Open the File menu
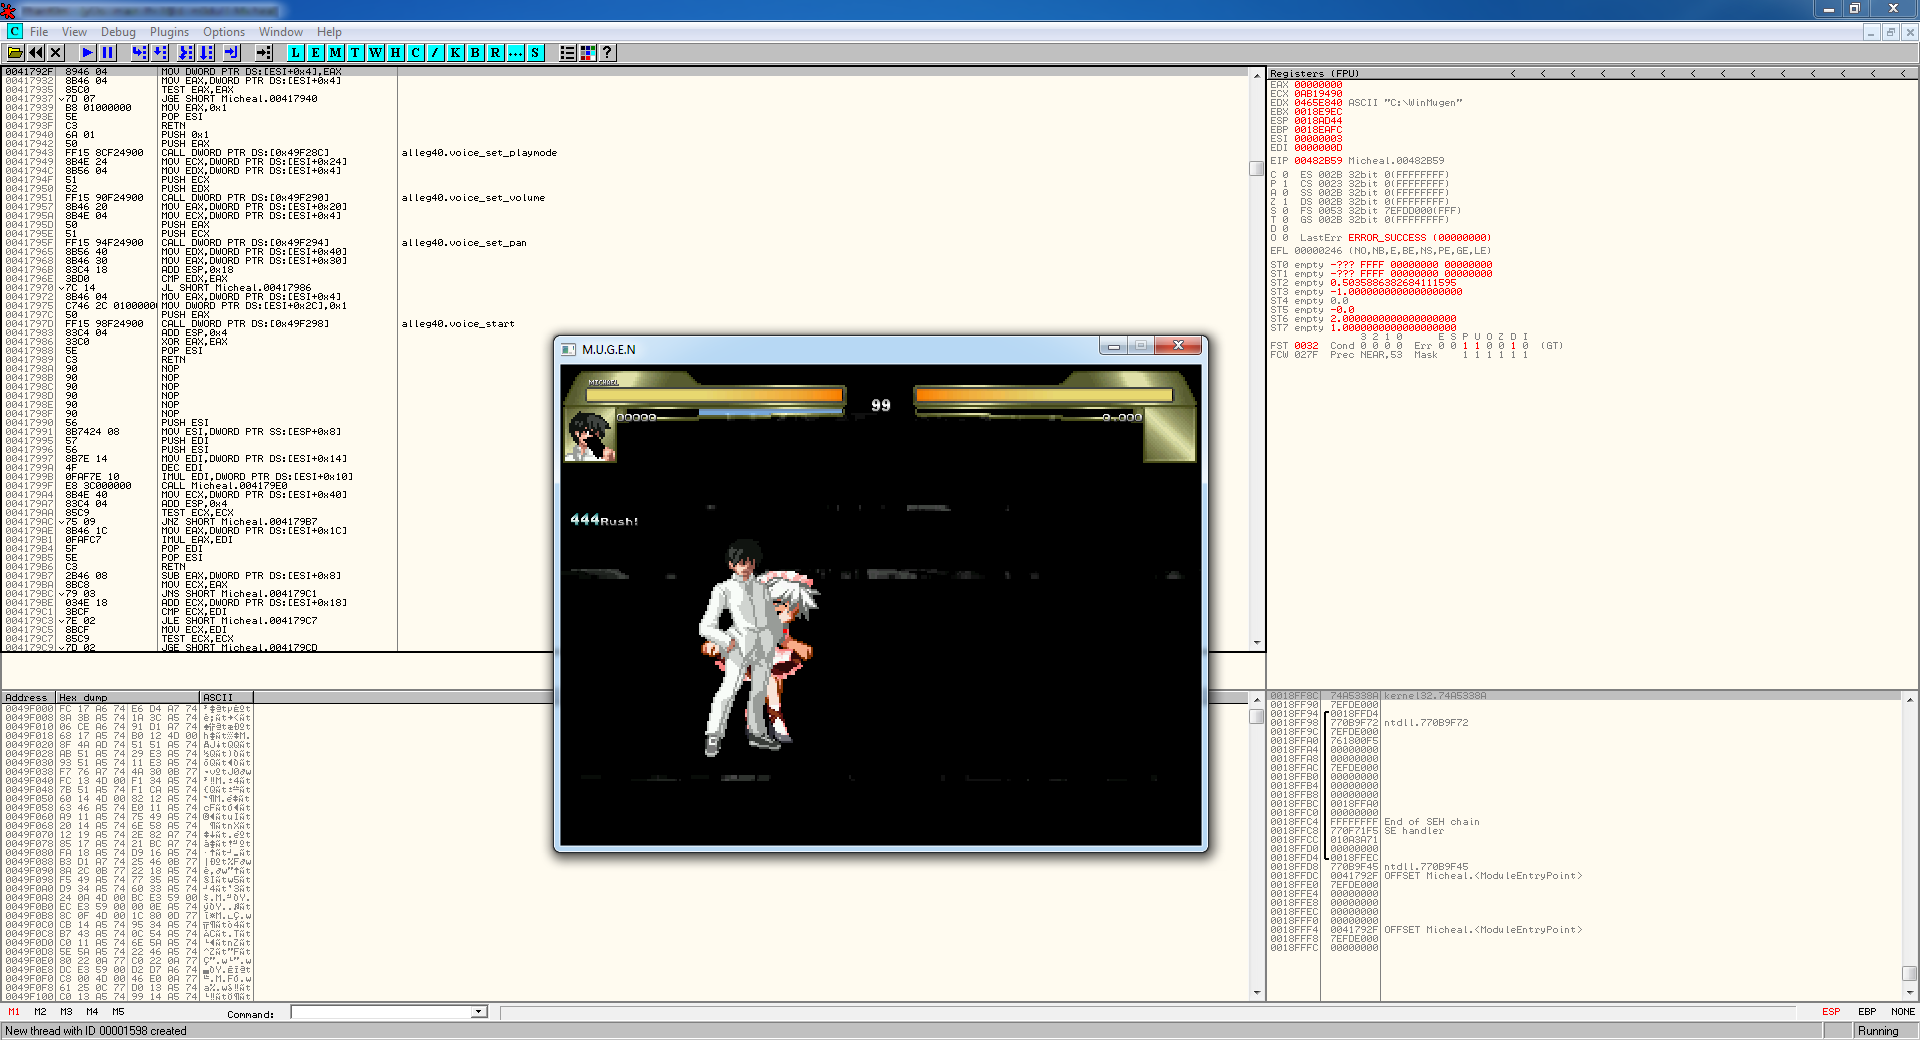 39,32
